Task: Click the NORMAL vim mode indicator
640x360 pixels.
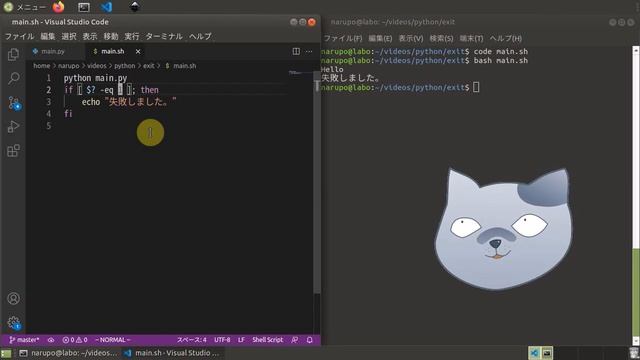Action: pos(113,340)
